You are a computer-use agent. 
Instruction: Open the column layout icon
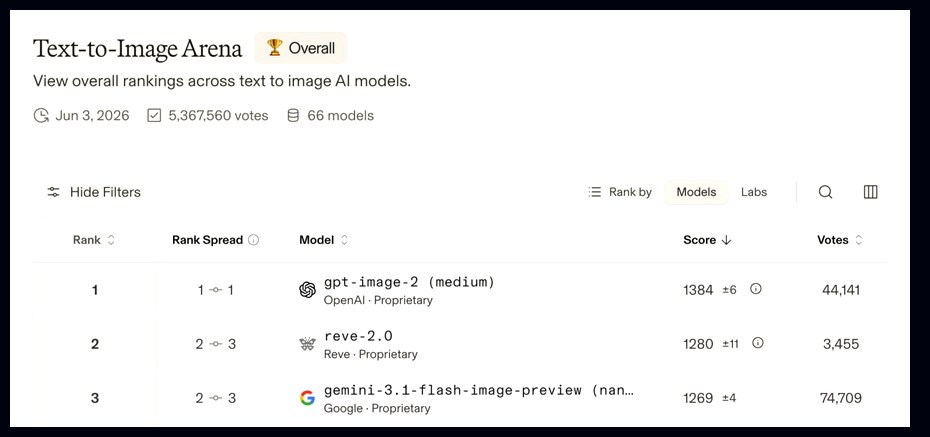coord(870,192)
